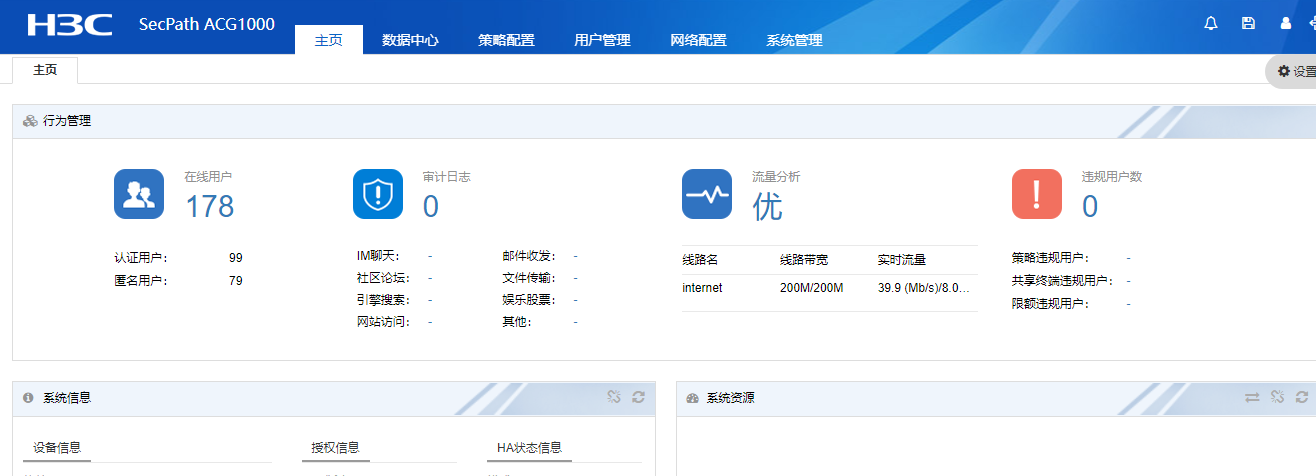The width and height of the screenshot is (1316, 476).
Task: Select the 主页 page tab below header
Action: click(x=45, y=70)
